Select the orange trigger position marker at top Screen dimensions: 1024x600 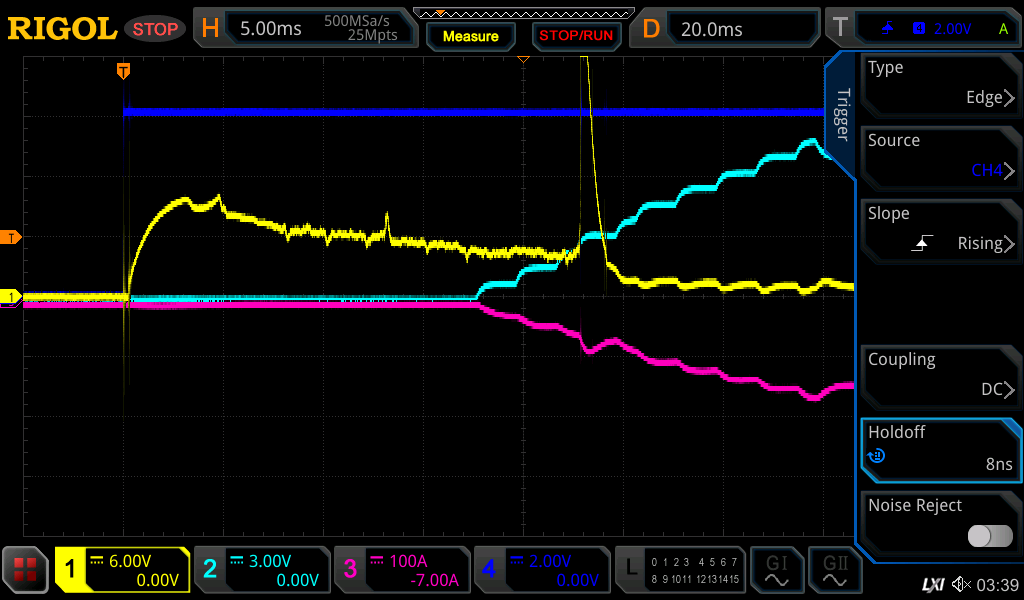(x=123, y=71)
